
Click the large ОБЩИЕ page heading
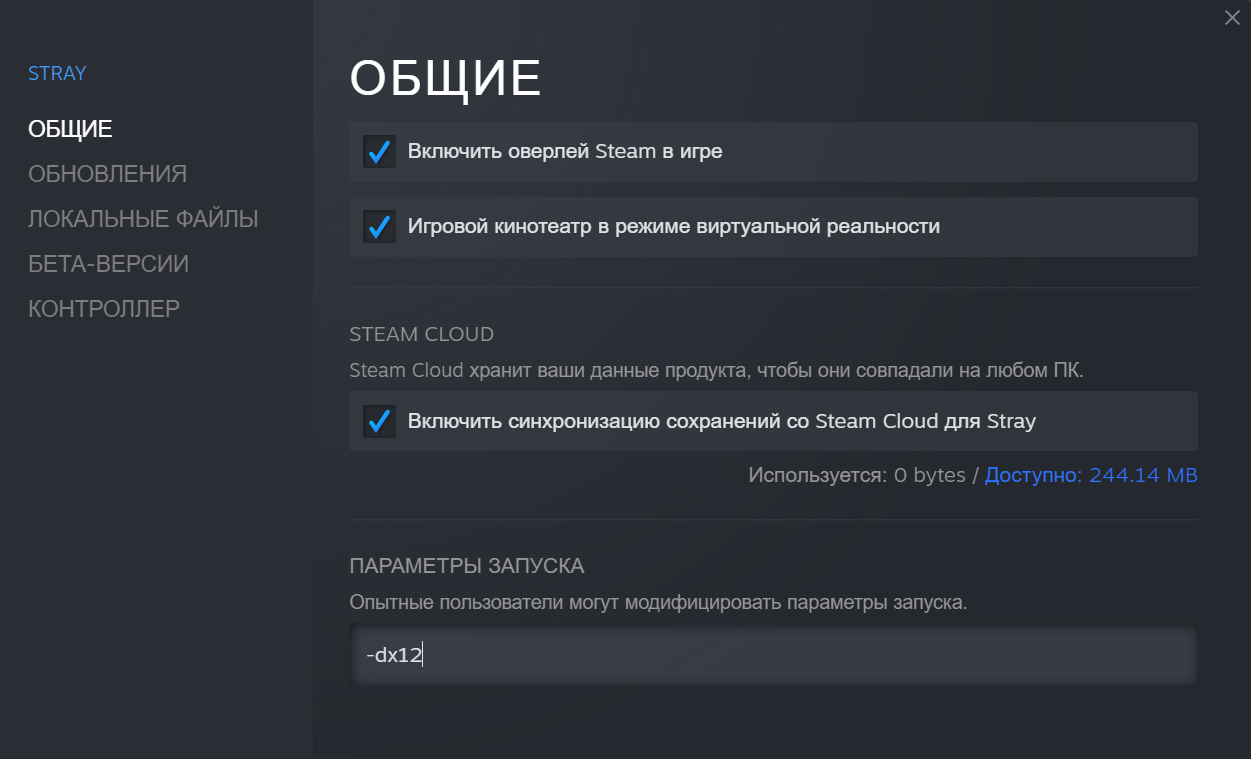coord(445,79)
